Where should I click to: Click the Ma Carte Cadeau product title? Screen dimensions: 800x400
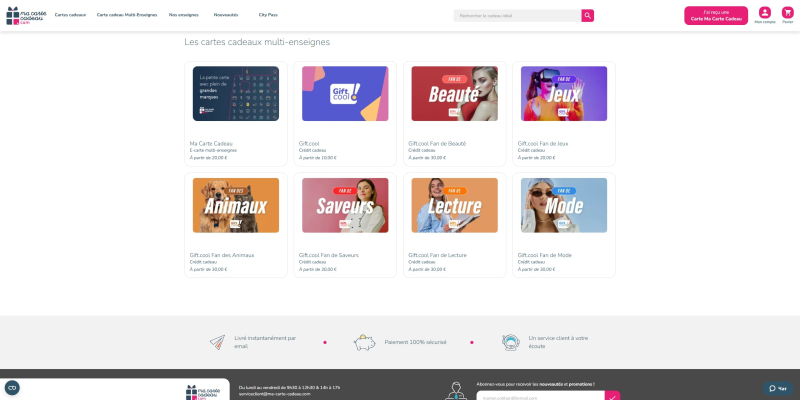click(x=211, y=144)
